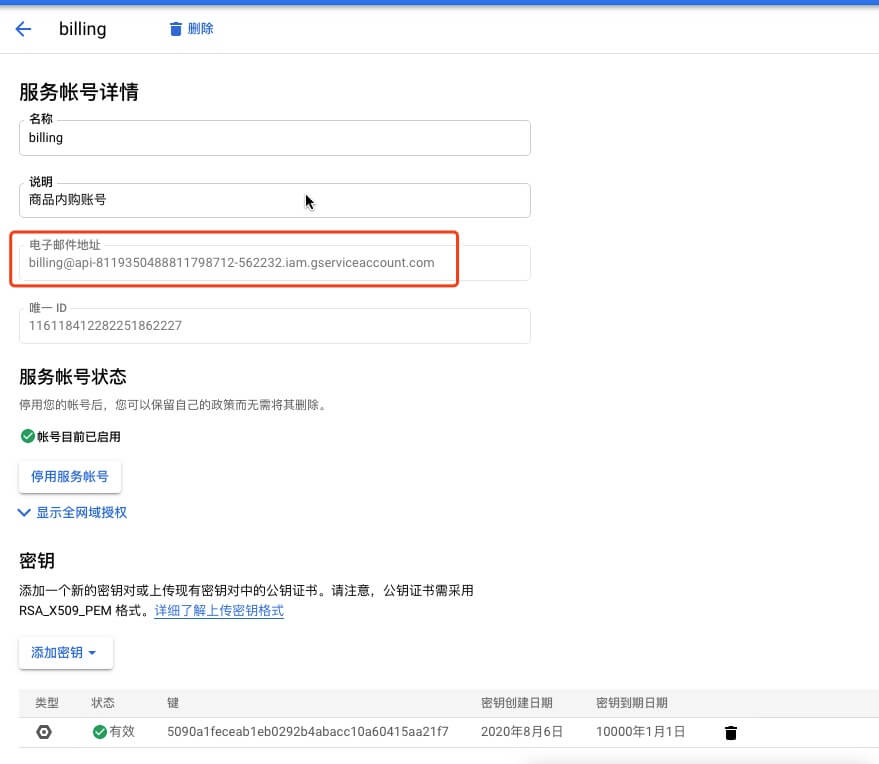Click the green 有效 status check icon
Screen dimensions: 879x764
100,732
